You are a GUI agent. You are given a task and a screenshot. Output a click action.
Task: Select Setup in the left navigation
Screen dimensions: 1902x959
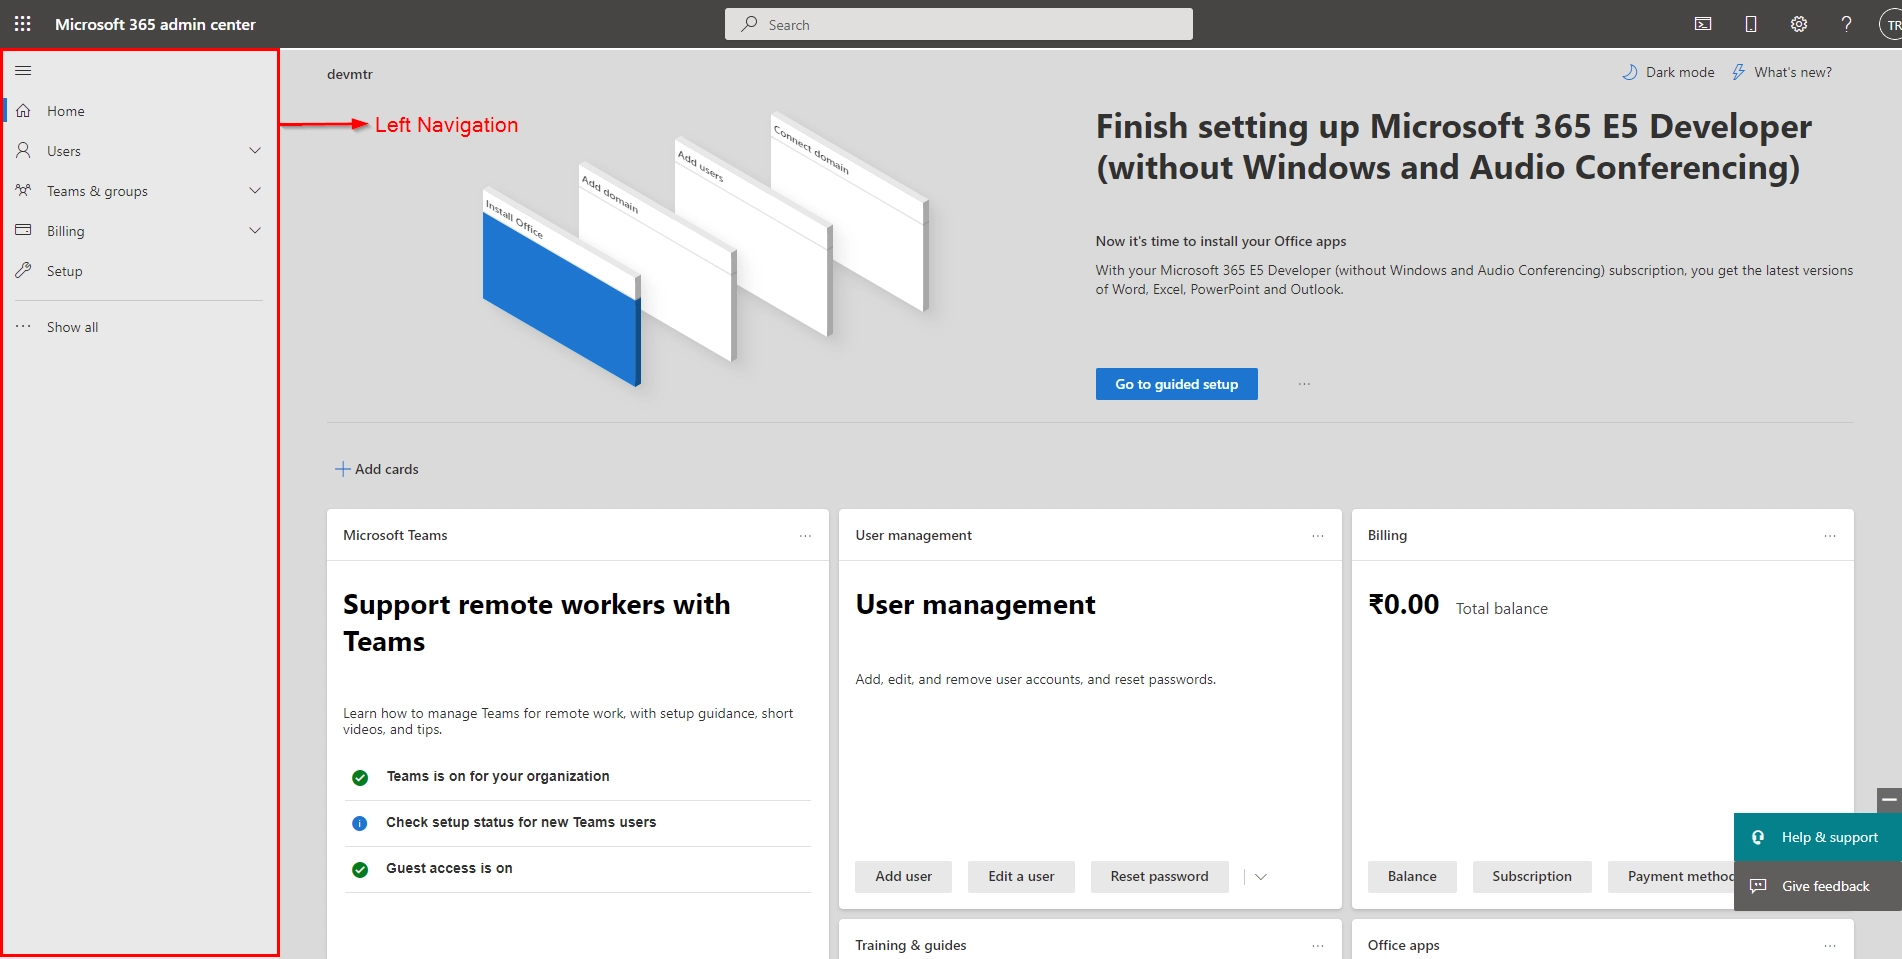point(139,271)
